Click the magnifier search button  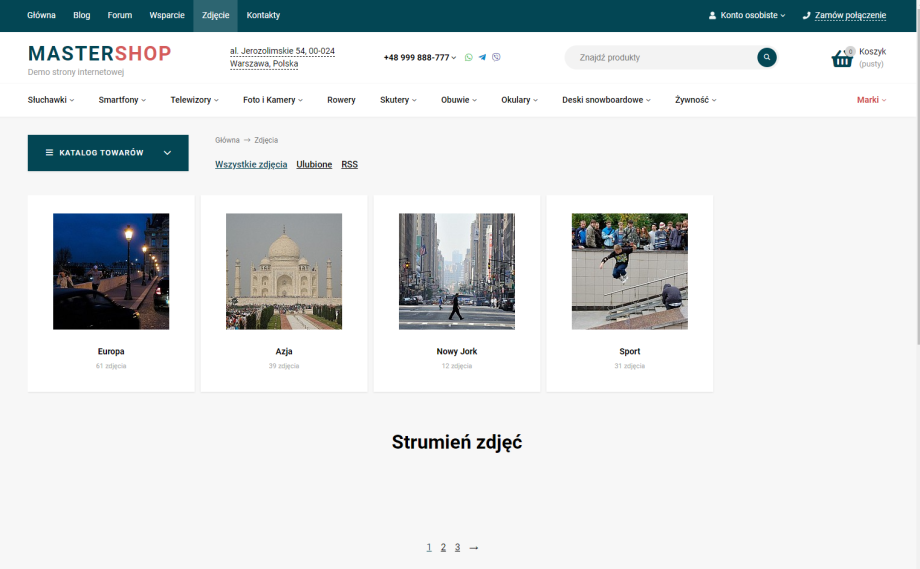pos(767,58)
